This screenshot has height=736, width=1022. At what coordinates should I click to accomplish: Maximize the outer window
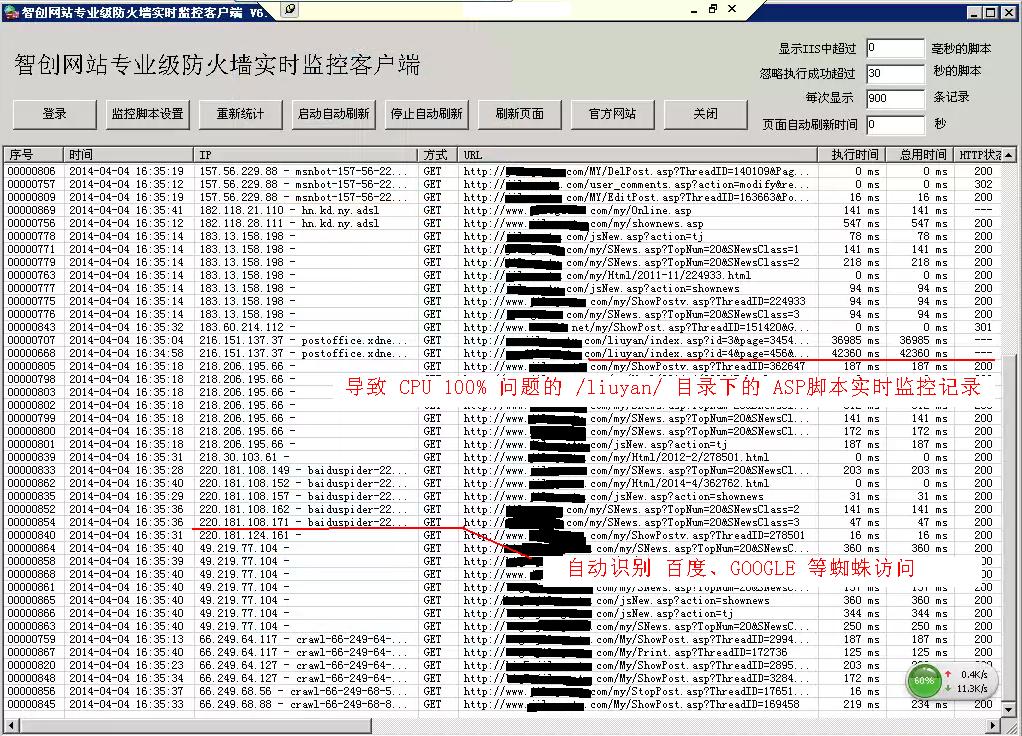click(x=990, y=12)
